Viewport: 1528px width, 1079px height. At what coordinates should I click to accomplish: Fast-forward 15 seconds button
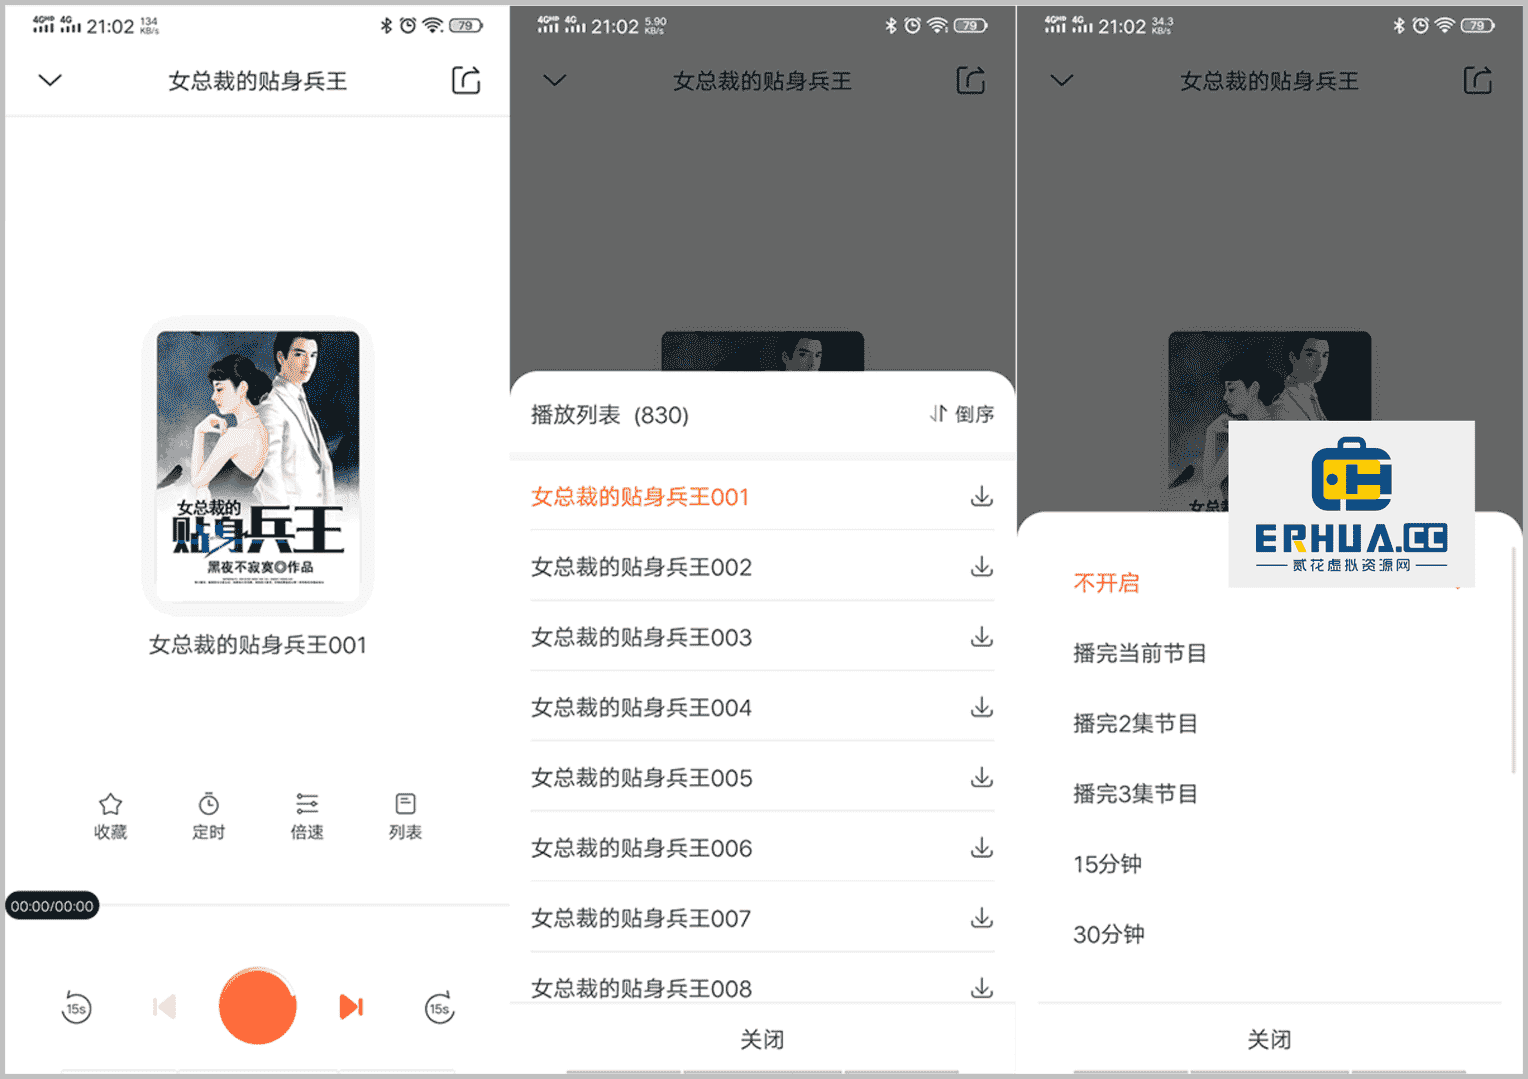click(439, 1007)
